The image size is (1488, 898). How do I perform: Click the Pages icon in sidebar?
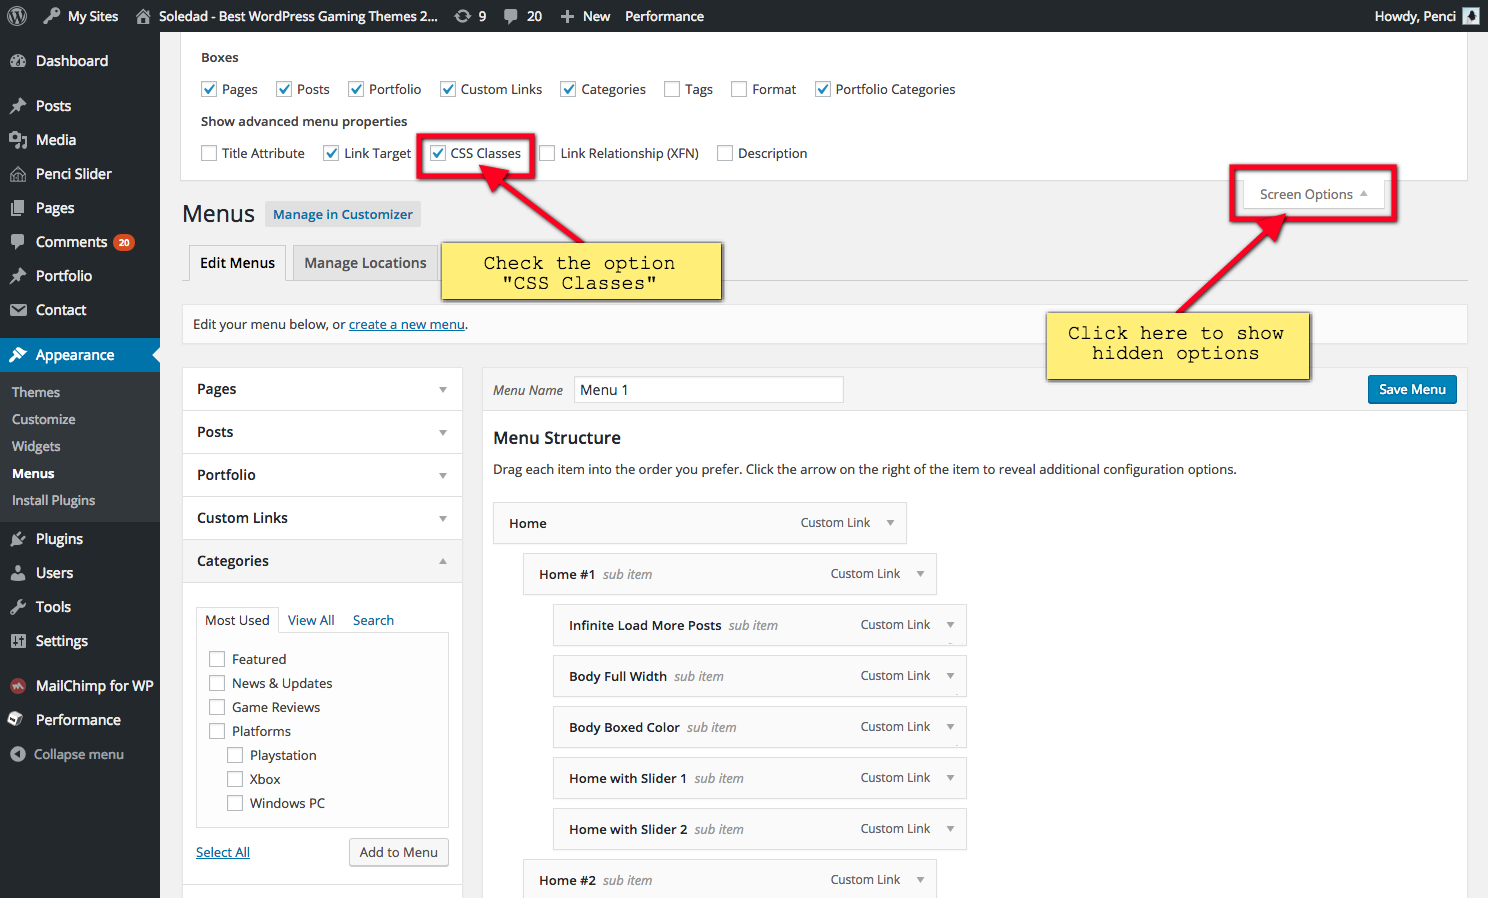[x=18, y=208]
